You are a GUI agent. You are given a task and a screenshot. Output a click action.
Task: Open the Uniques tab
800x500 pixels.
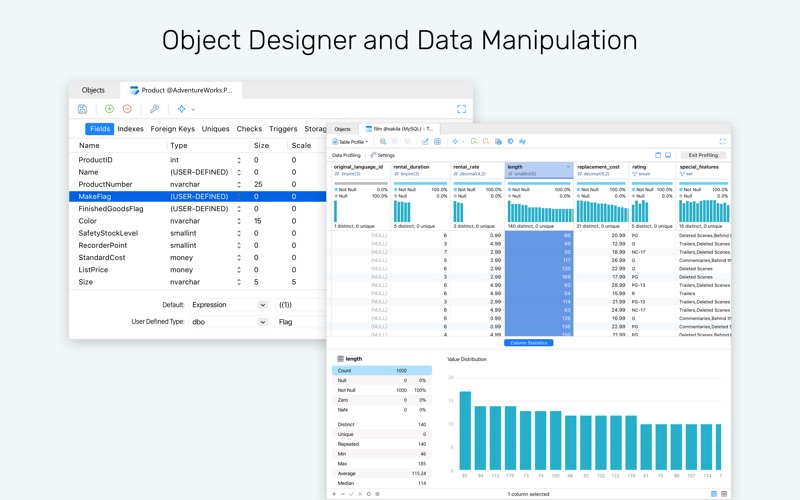point(215,129)
